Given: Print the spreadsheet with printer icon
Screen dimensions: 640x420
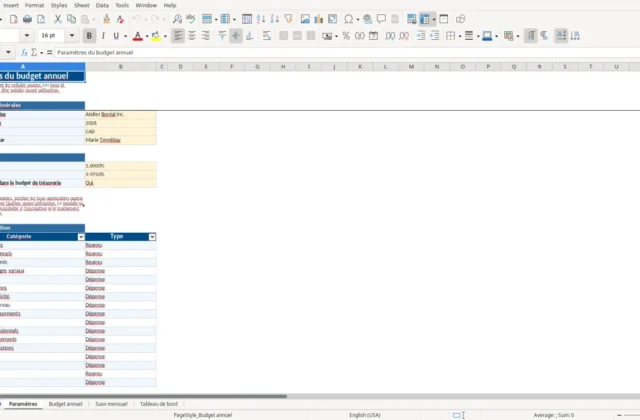Looking at the screenshot, I should pos(27,19).
